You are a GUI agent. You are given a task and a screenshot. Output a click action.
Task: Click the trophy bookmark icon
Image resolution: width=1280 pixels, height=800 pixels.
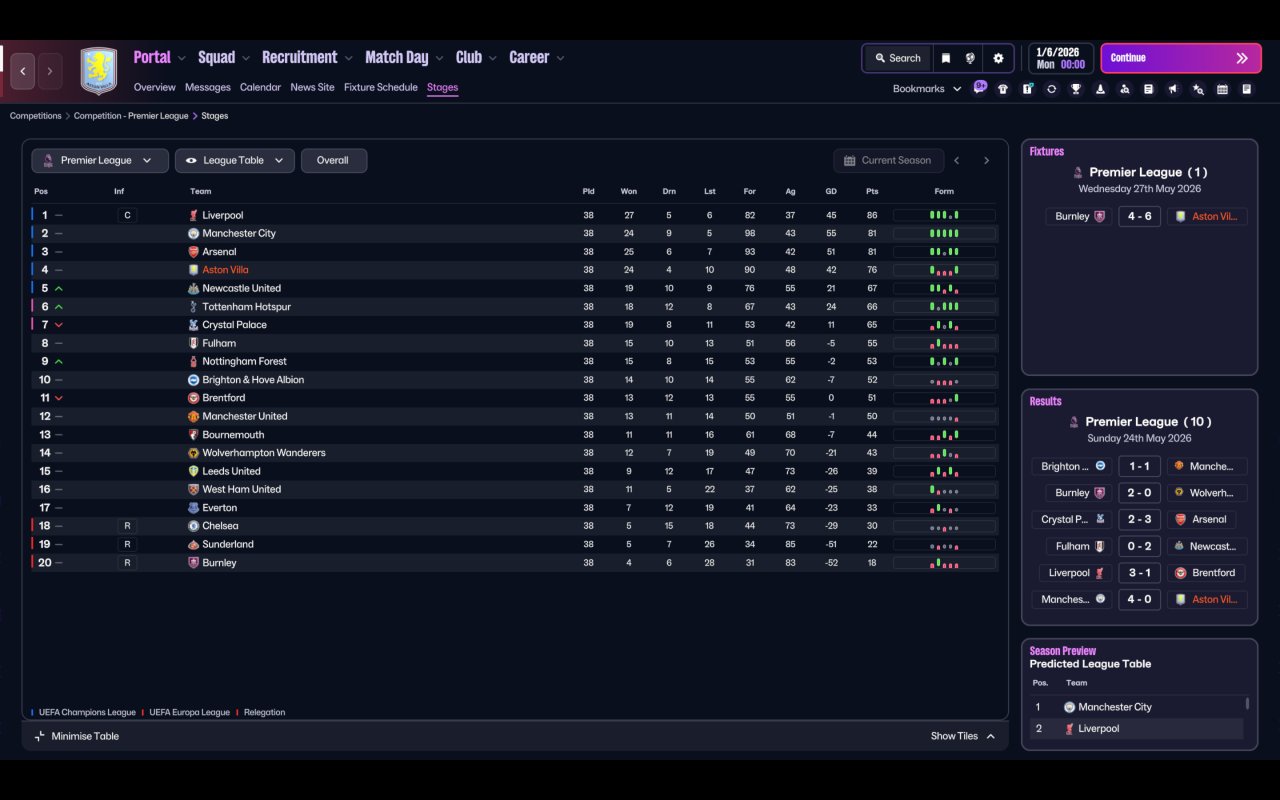click(1076, 89)
